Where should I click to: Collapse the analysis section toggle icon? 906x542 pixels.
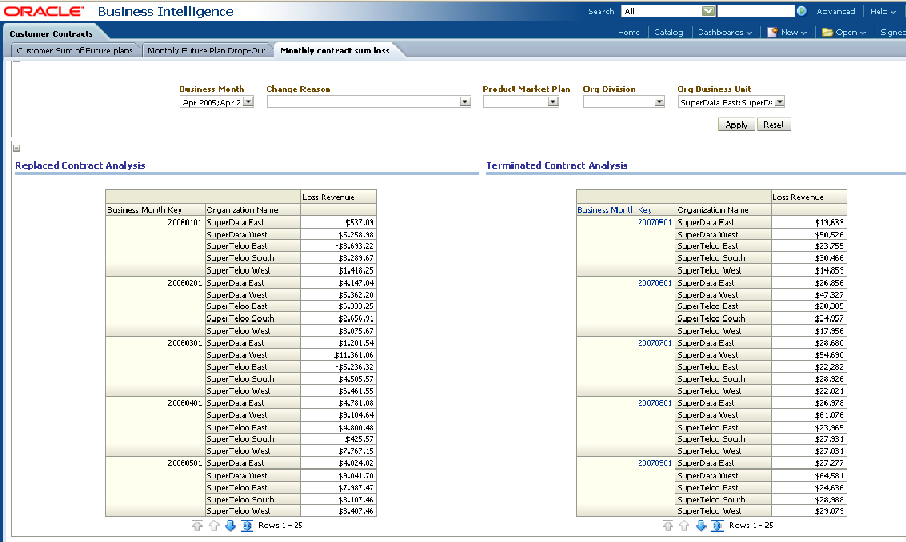pos(16,149)
